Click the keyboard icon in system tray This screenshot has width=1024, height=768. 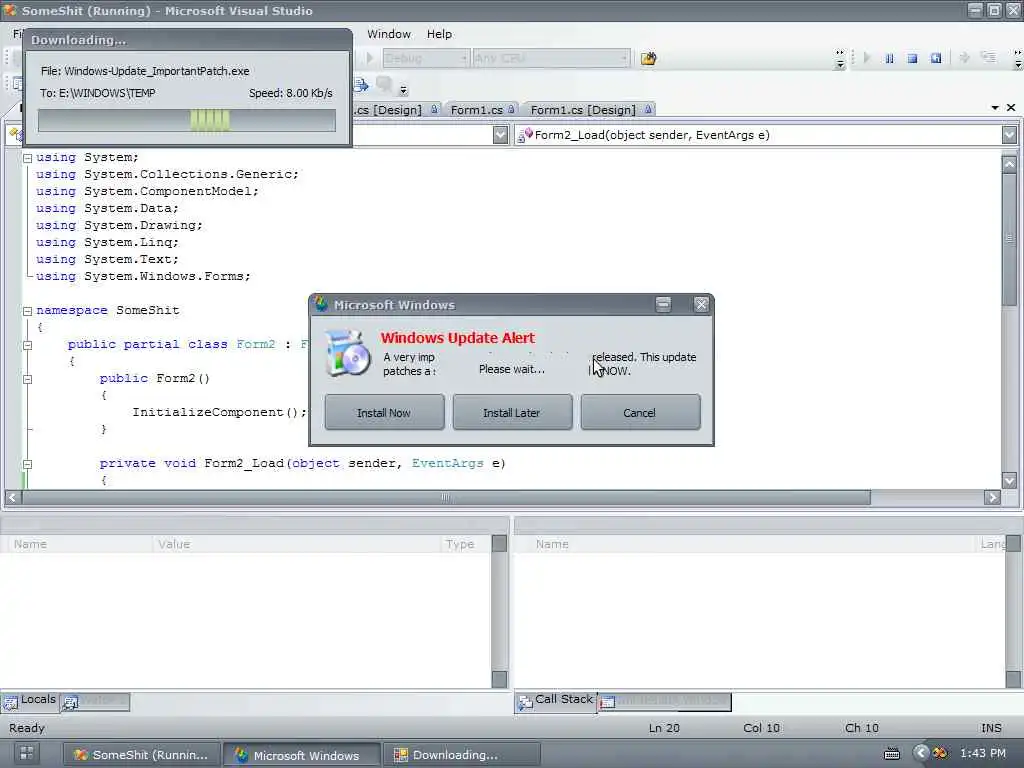click(891, 754)
